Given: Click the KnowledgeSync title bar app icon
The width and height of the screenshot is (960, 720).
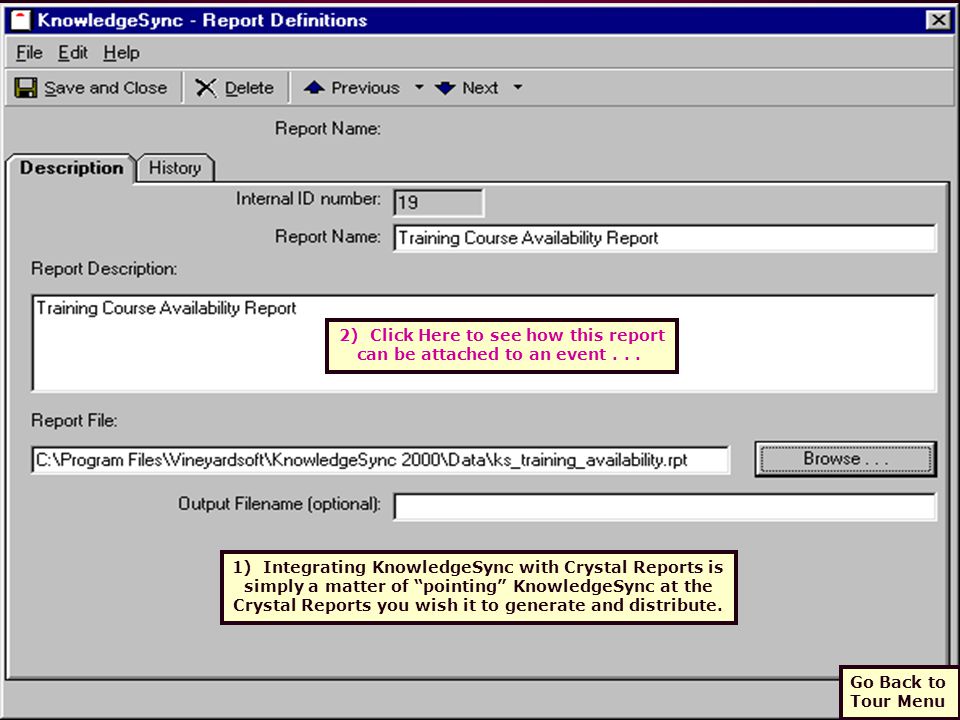Looking at the screenshot, I should [x=20, y=20].
